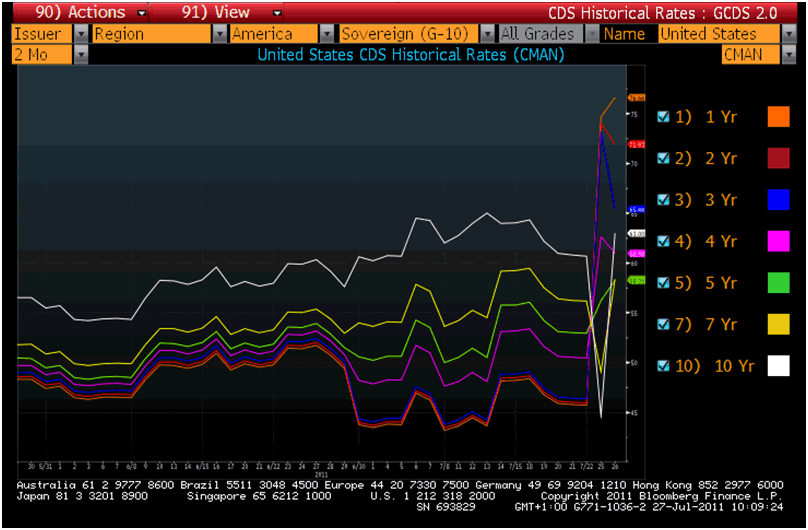This screenshot has width=808, height=530.
Task: Open the 90) Actions menu
Action: 82,12
